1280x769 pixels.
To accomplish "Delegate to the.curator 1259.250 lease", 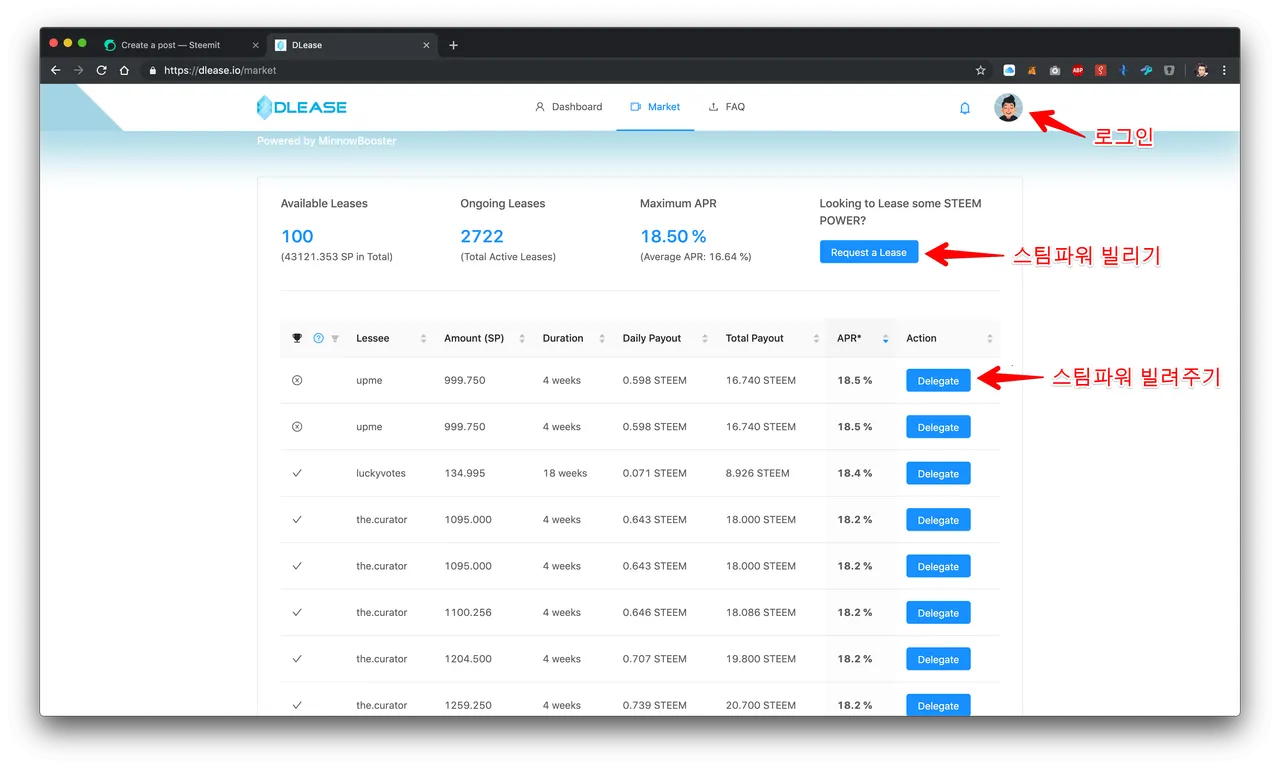I will point(938,705).
